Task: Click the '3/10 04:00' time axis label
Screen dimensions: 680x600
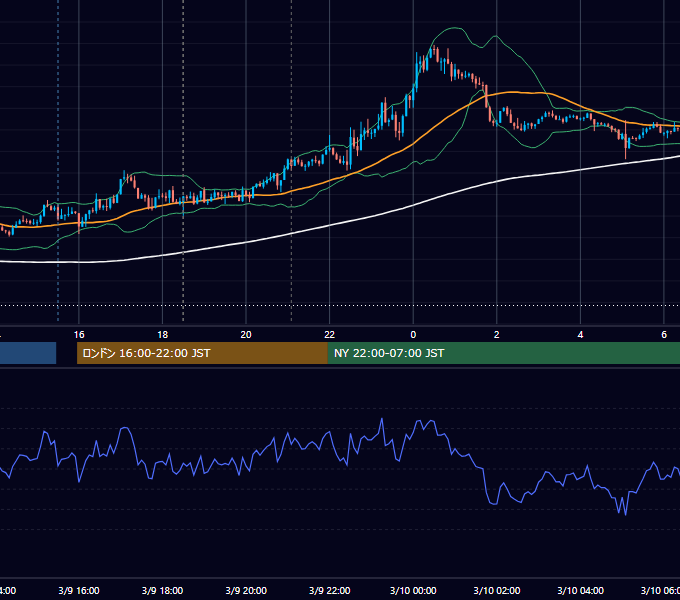Action: [580, 590]
